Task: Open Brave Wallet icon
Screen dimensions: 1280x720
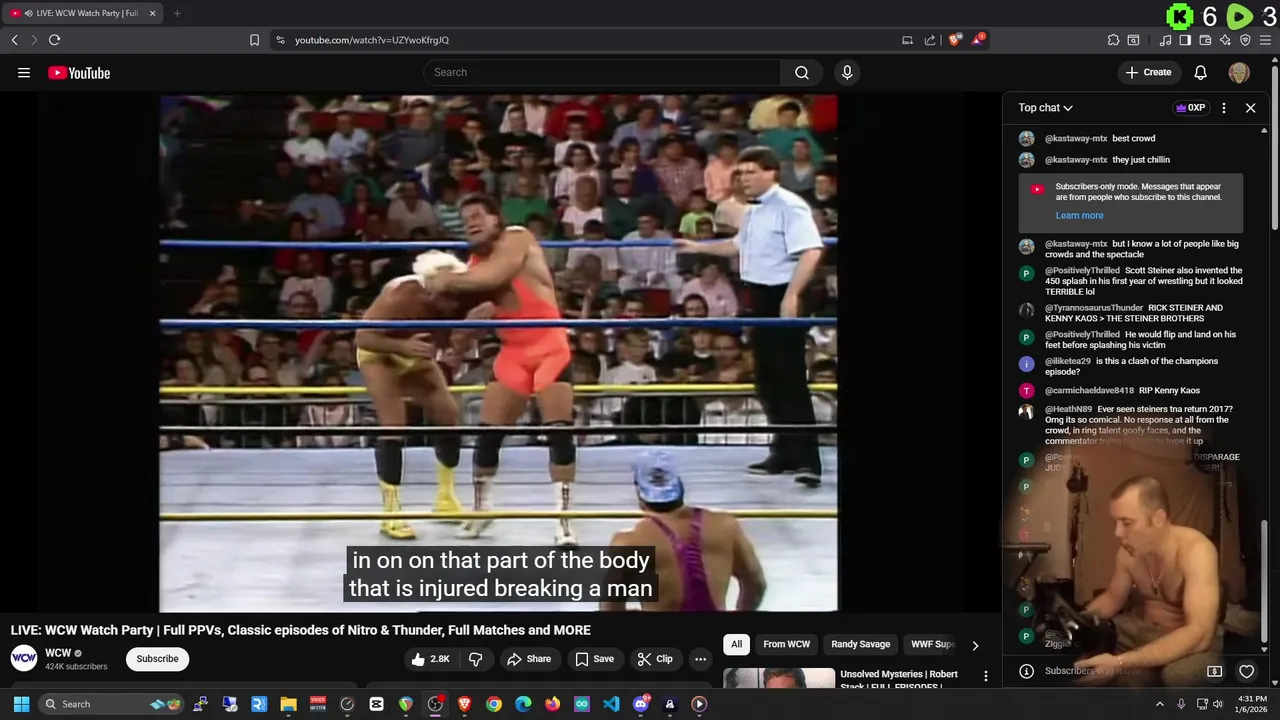Action: 1205,40
